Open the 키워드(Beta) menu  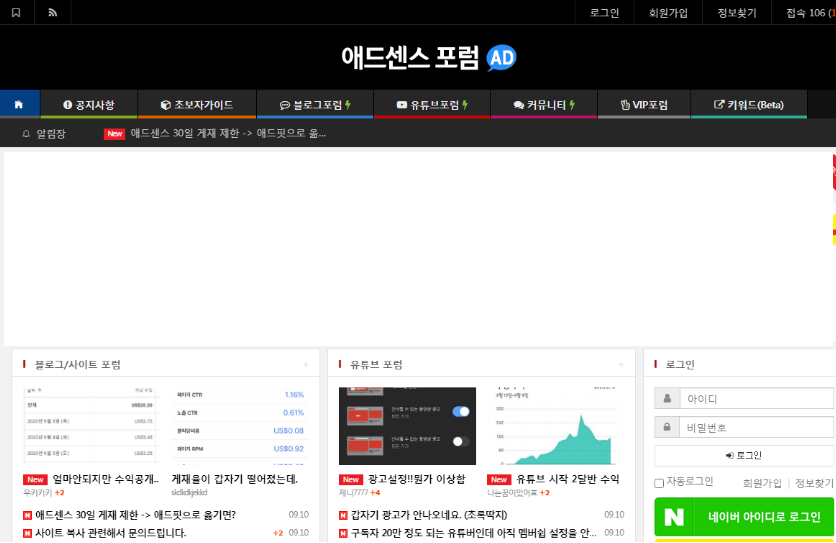[x=749, y=105]
